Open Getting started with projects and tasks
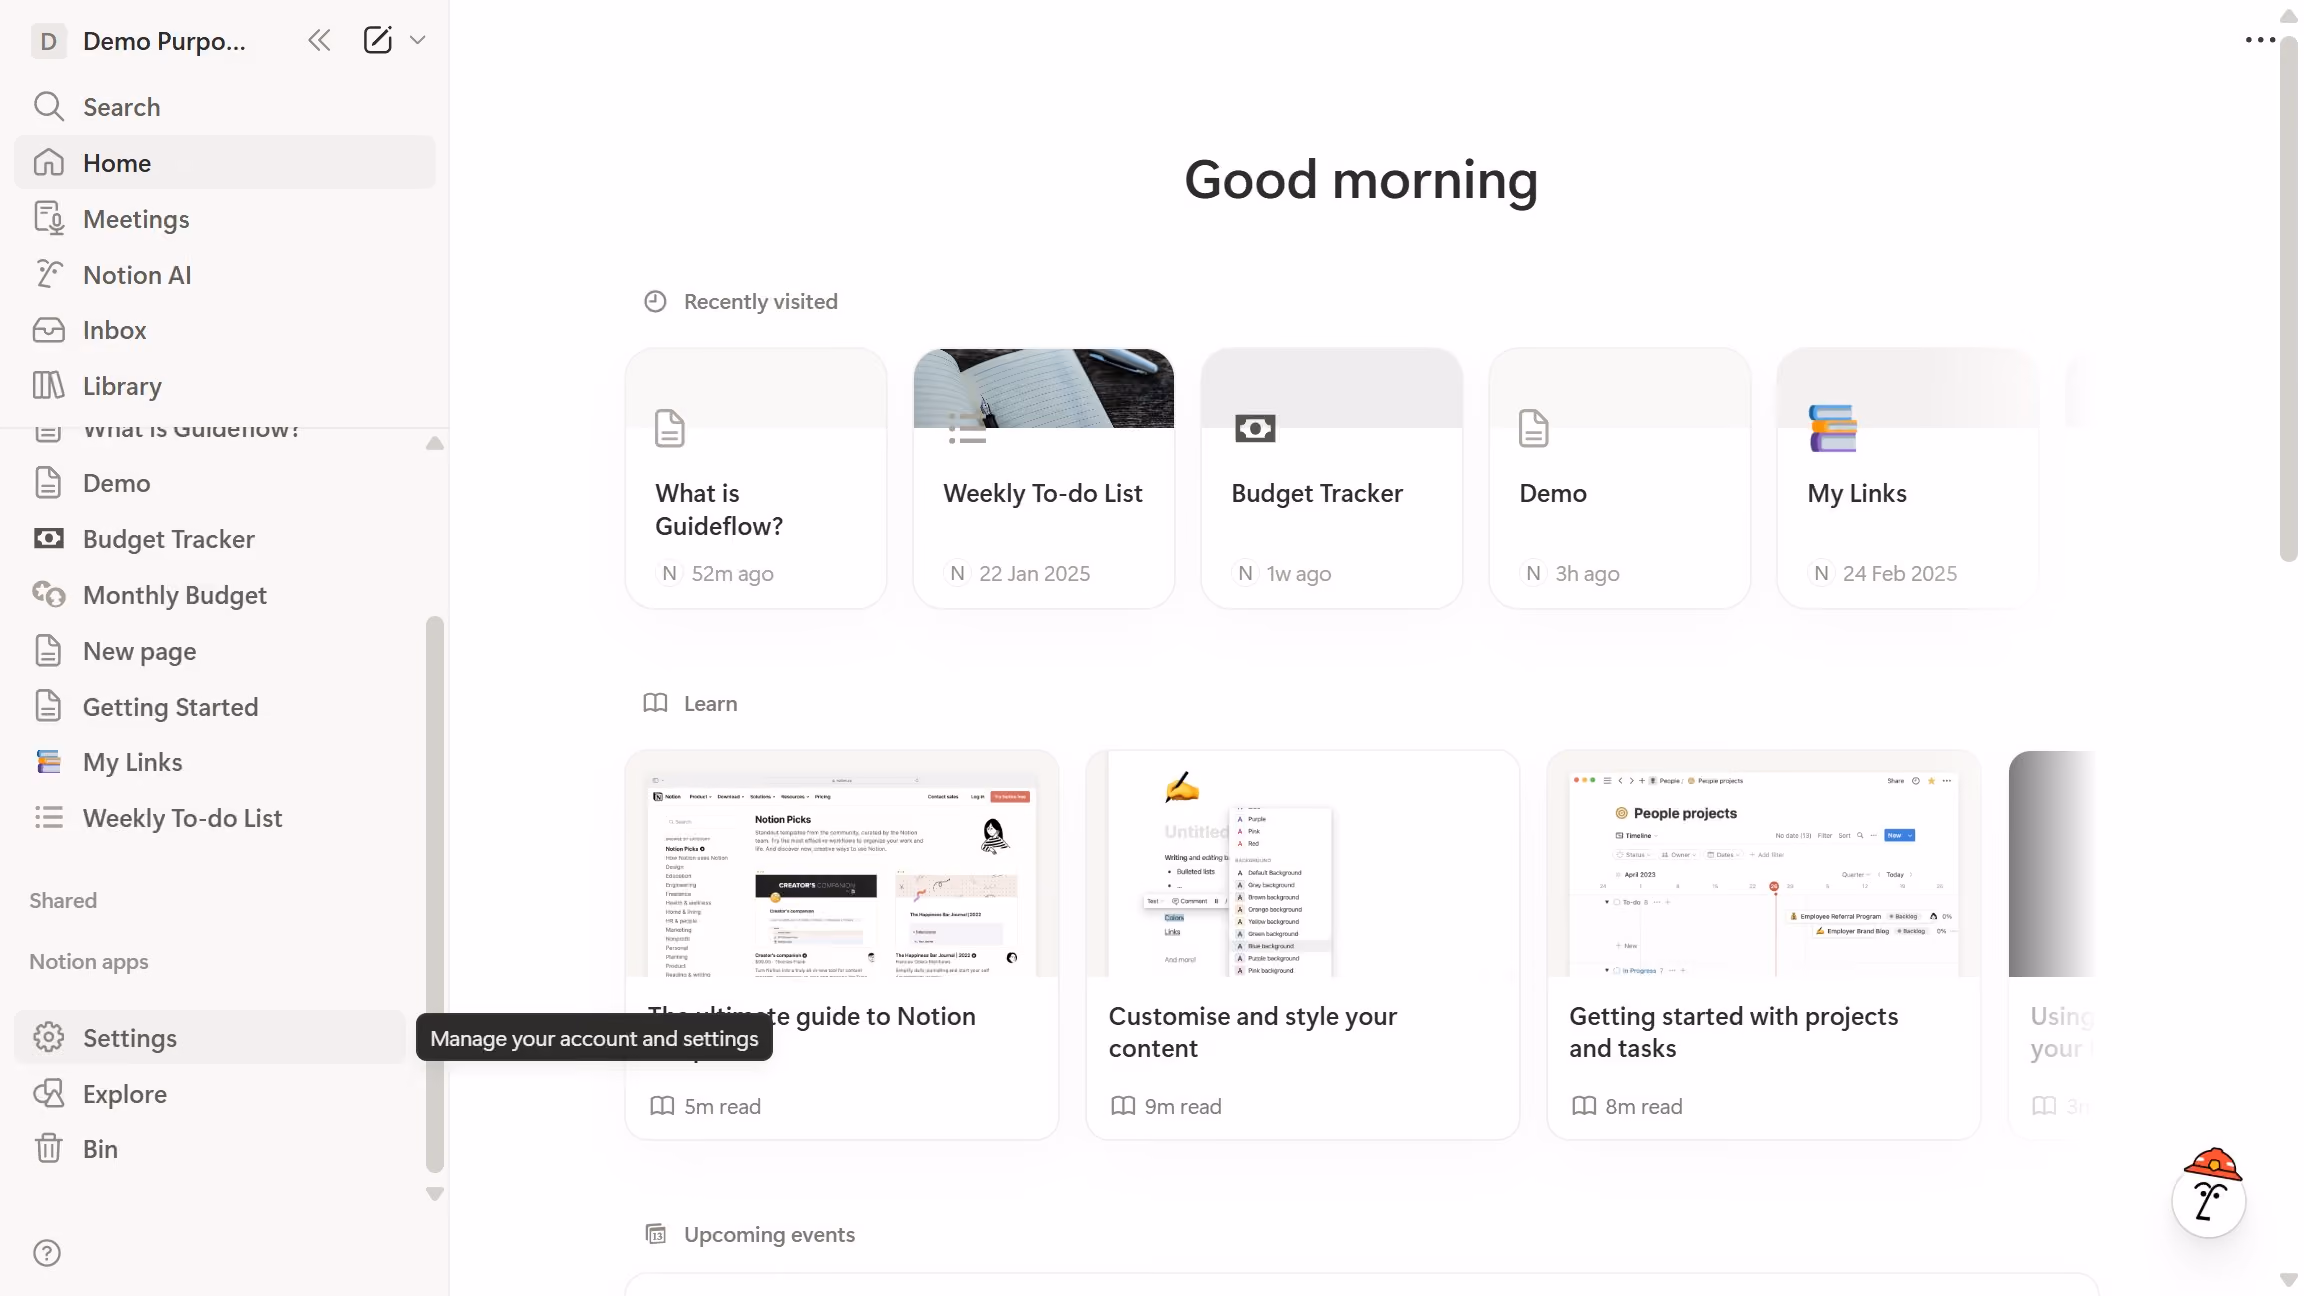Screen dimensions: 2304x1296 (x=1764, y=945)
